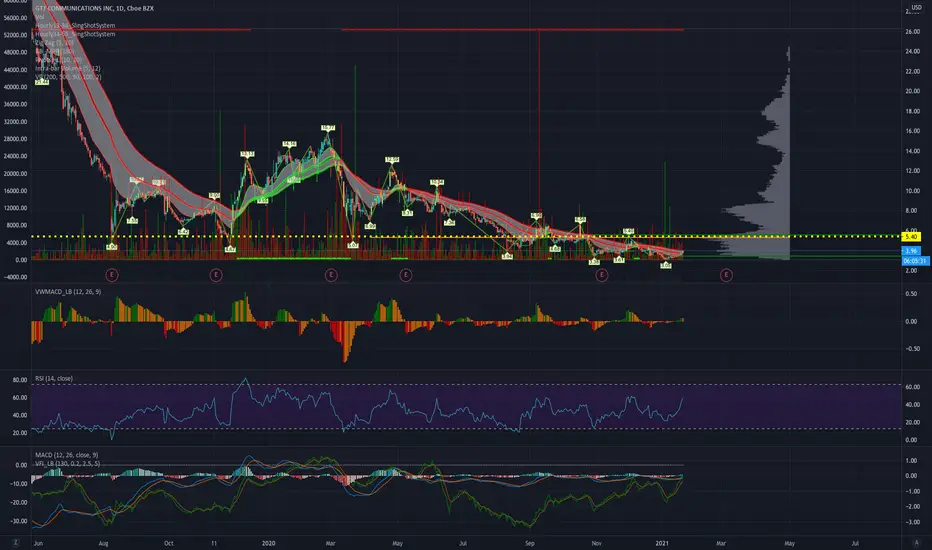Click the -4000.00 volume scale value

click(x=15, y=277)
